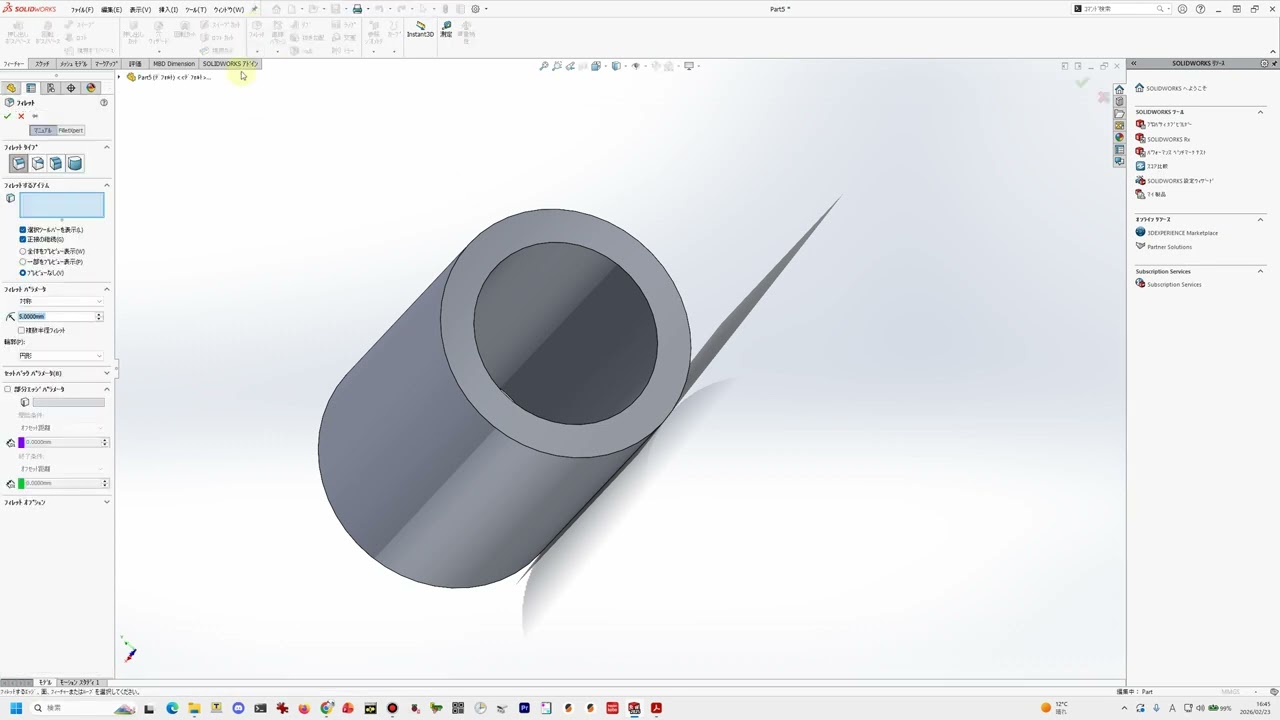Click the Print icon in the top toolbar
Image resolution: width=1280 pixels, height=720 pixels.
pyautogui.click(x=357, y=9)
